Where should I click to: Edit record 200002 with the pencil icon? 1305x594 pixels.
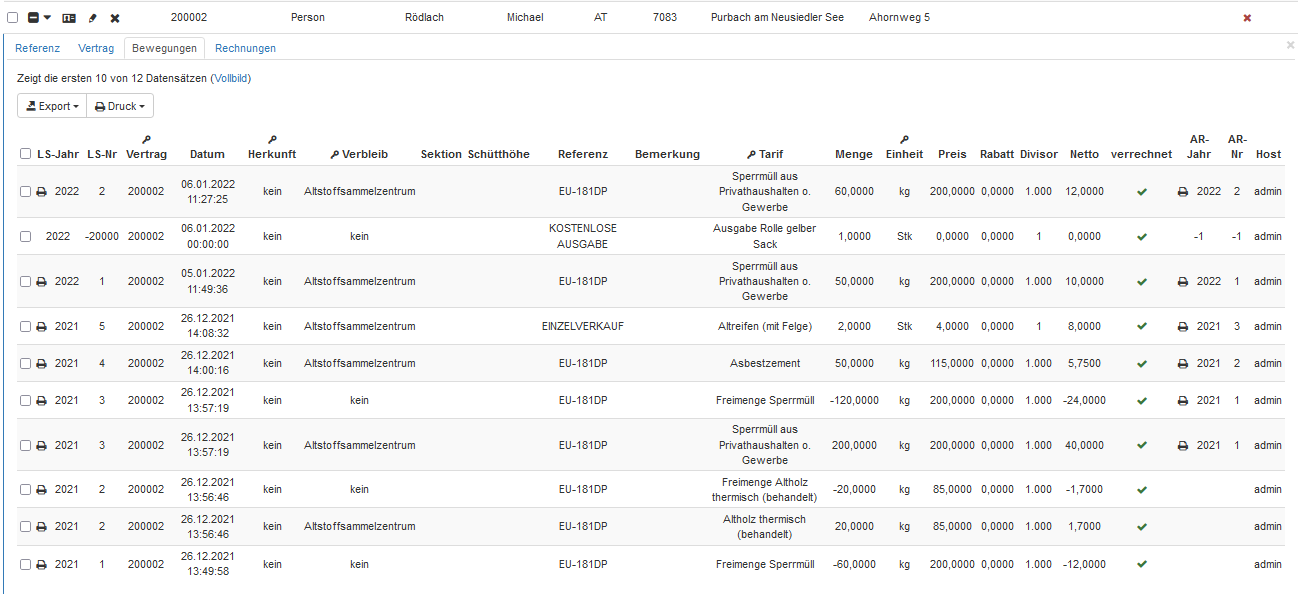coord(93,18)
